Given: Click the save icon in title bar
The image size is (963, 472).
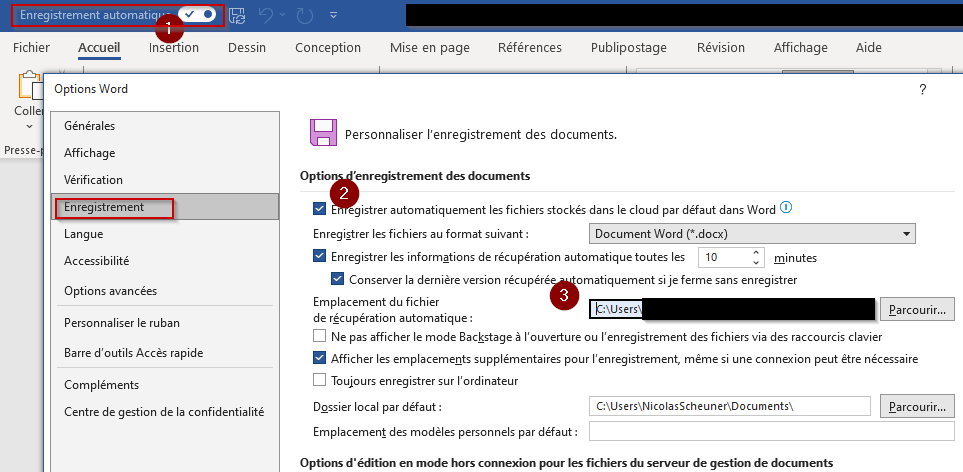Looking at the screenshot, I should tap(238, 15).
